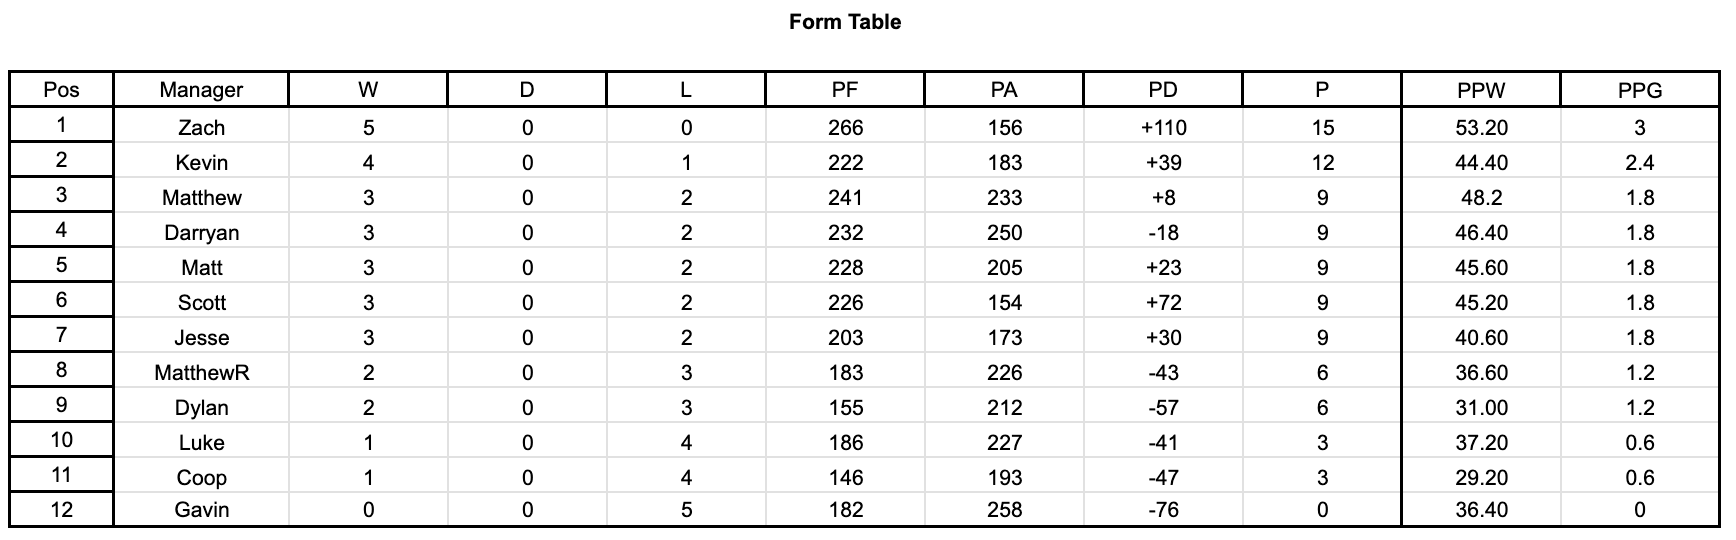1736x540 pixels.
Task: Select the Pos column header
Action: coord(61,90)
